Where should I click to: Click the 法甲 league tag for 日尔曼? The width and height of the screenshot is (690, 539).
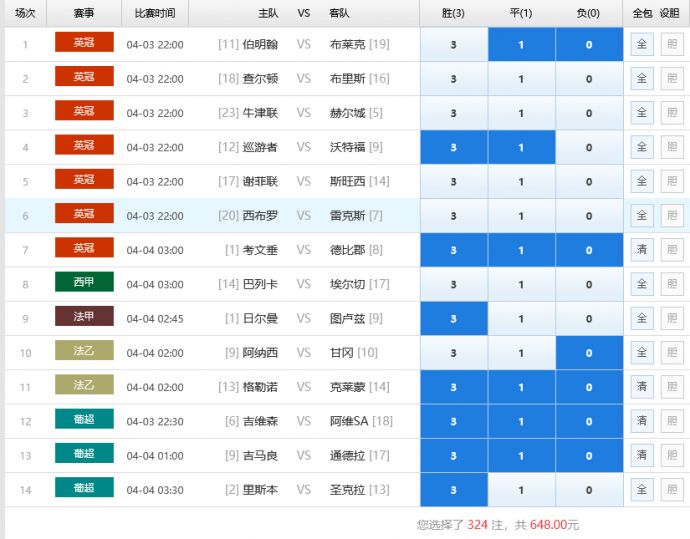coord(84,318)
